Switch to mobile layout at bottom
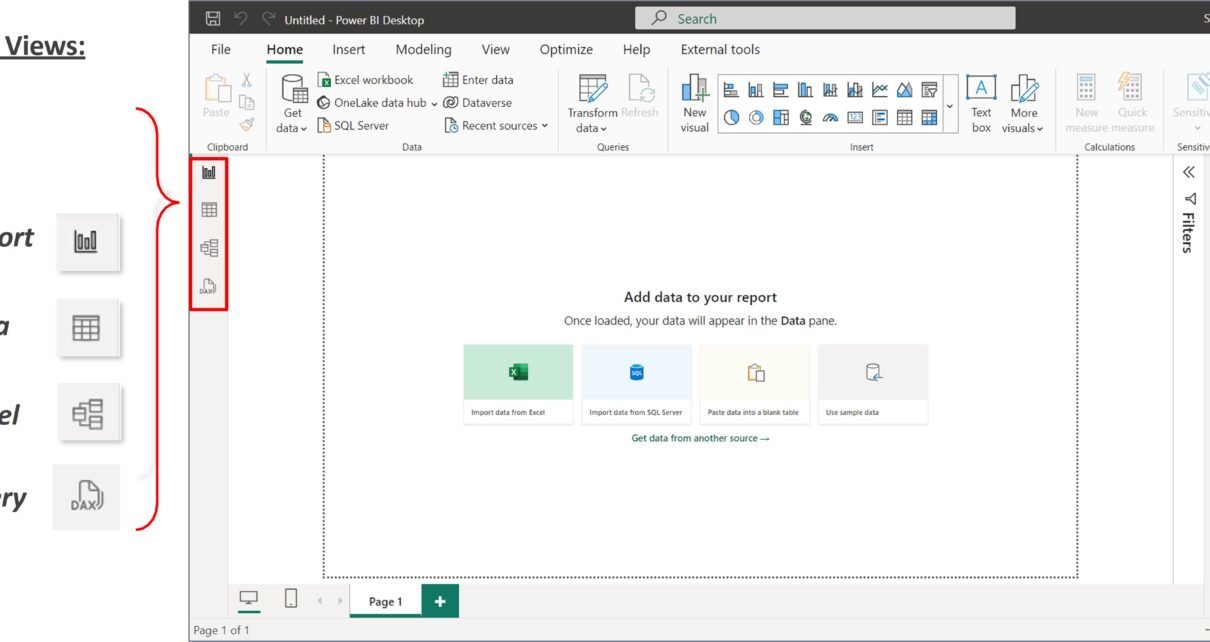The height and width of the screenshot is (642, 1210). click(x=291, y=599)
